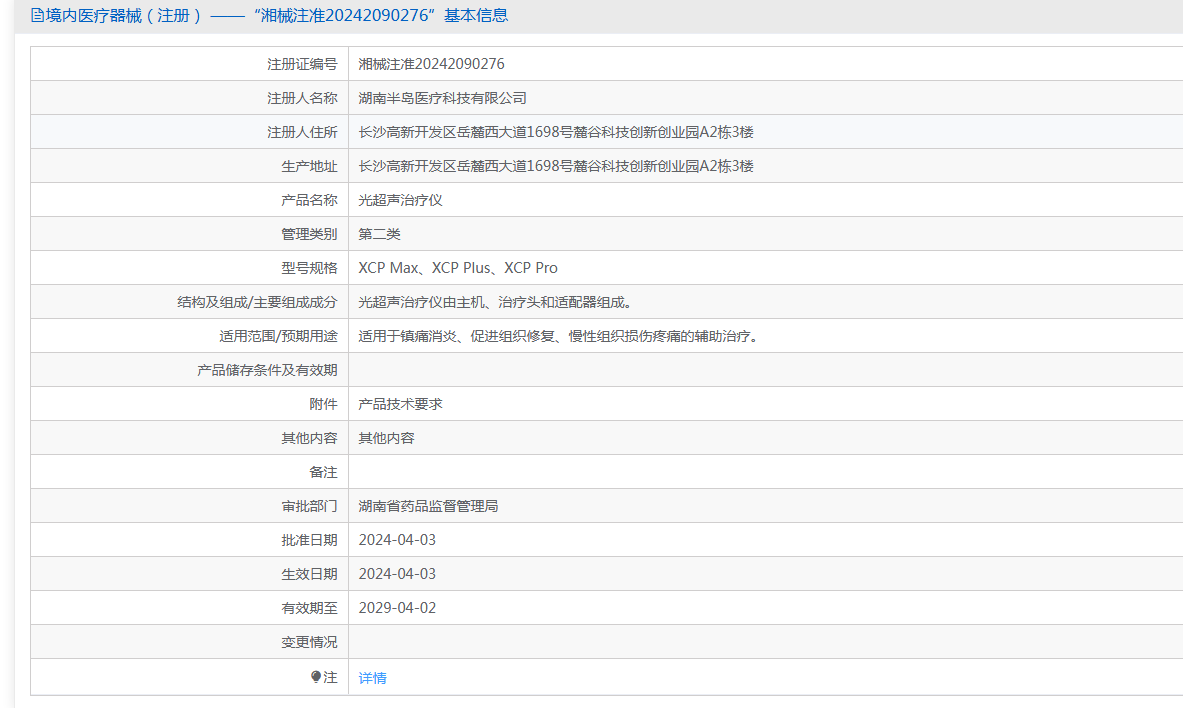Click the document icon beside the page title
Screen dimensions: 1183x708
[x=37, y=15]
